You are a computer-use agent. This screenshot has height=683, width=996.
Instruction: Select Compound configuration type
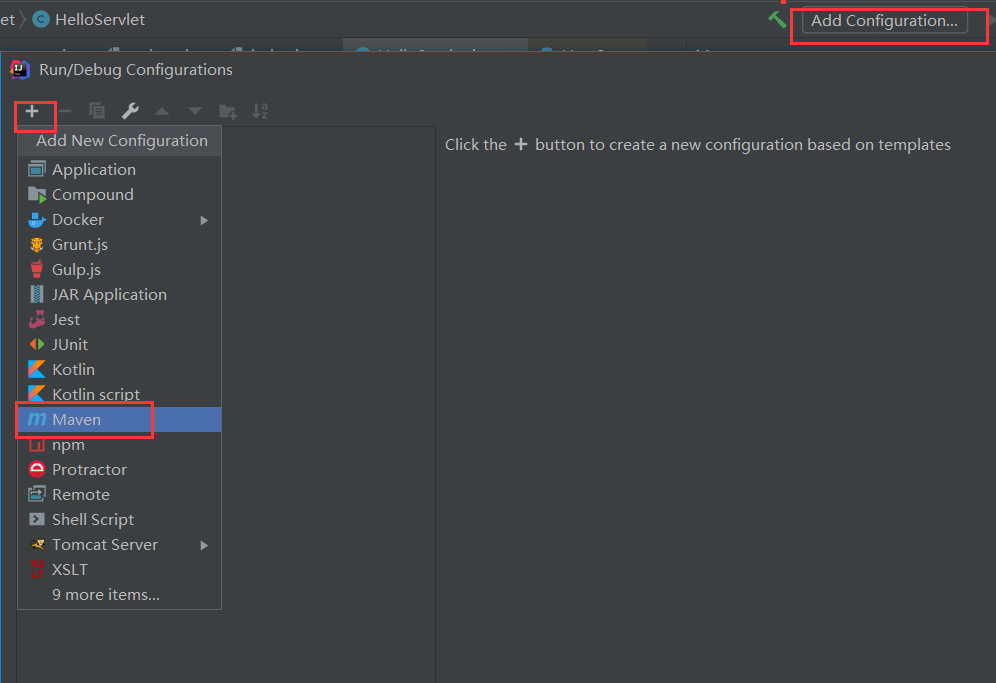pyautogui.click(x=119, y=194)
